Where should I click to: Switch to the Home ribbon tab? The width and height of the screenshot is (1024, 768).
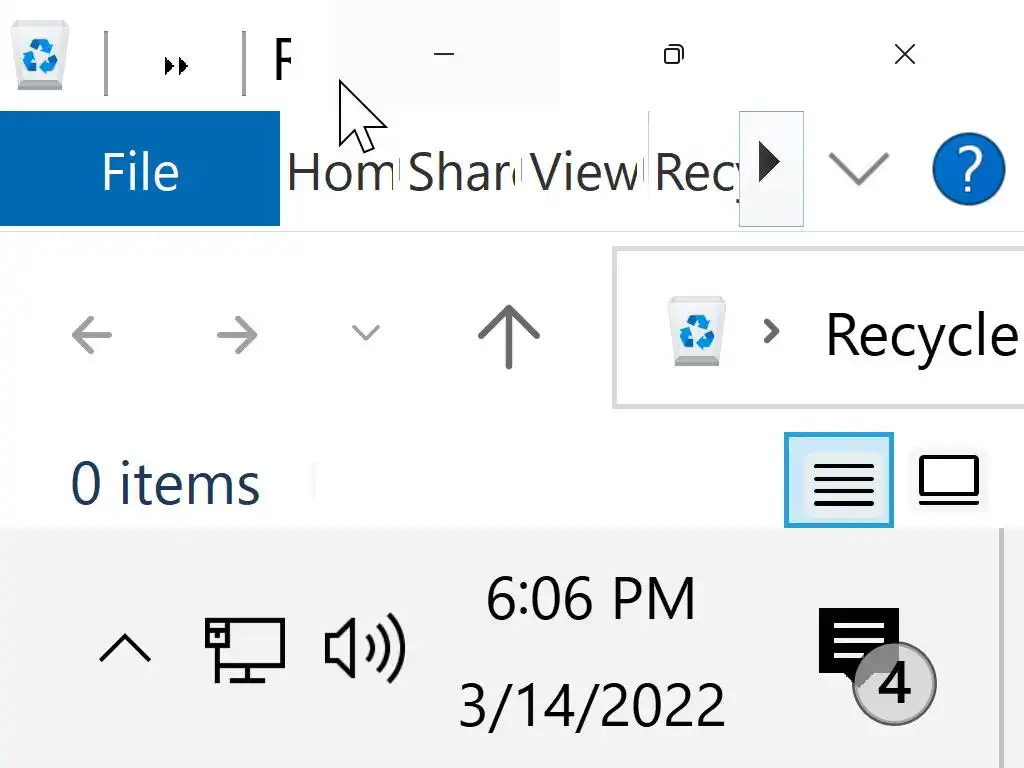[340, 173]
